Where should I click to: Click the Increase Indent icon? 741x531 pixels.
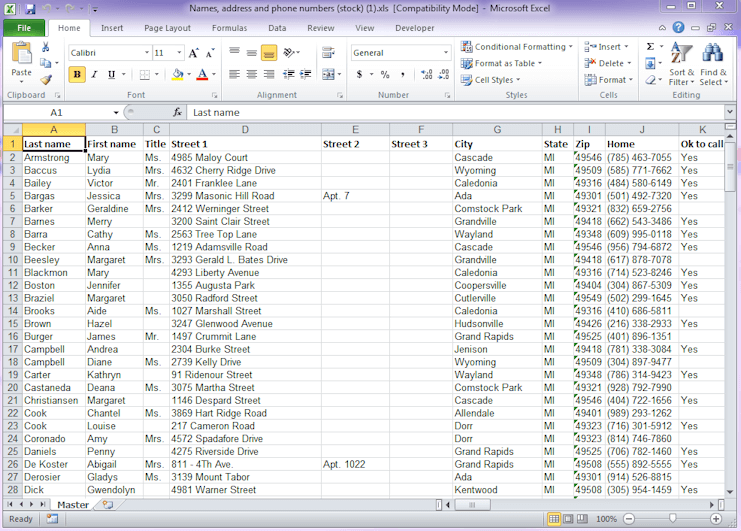tap(306, 75)
